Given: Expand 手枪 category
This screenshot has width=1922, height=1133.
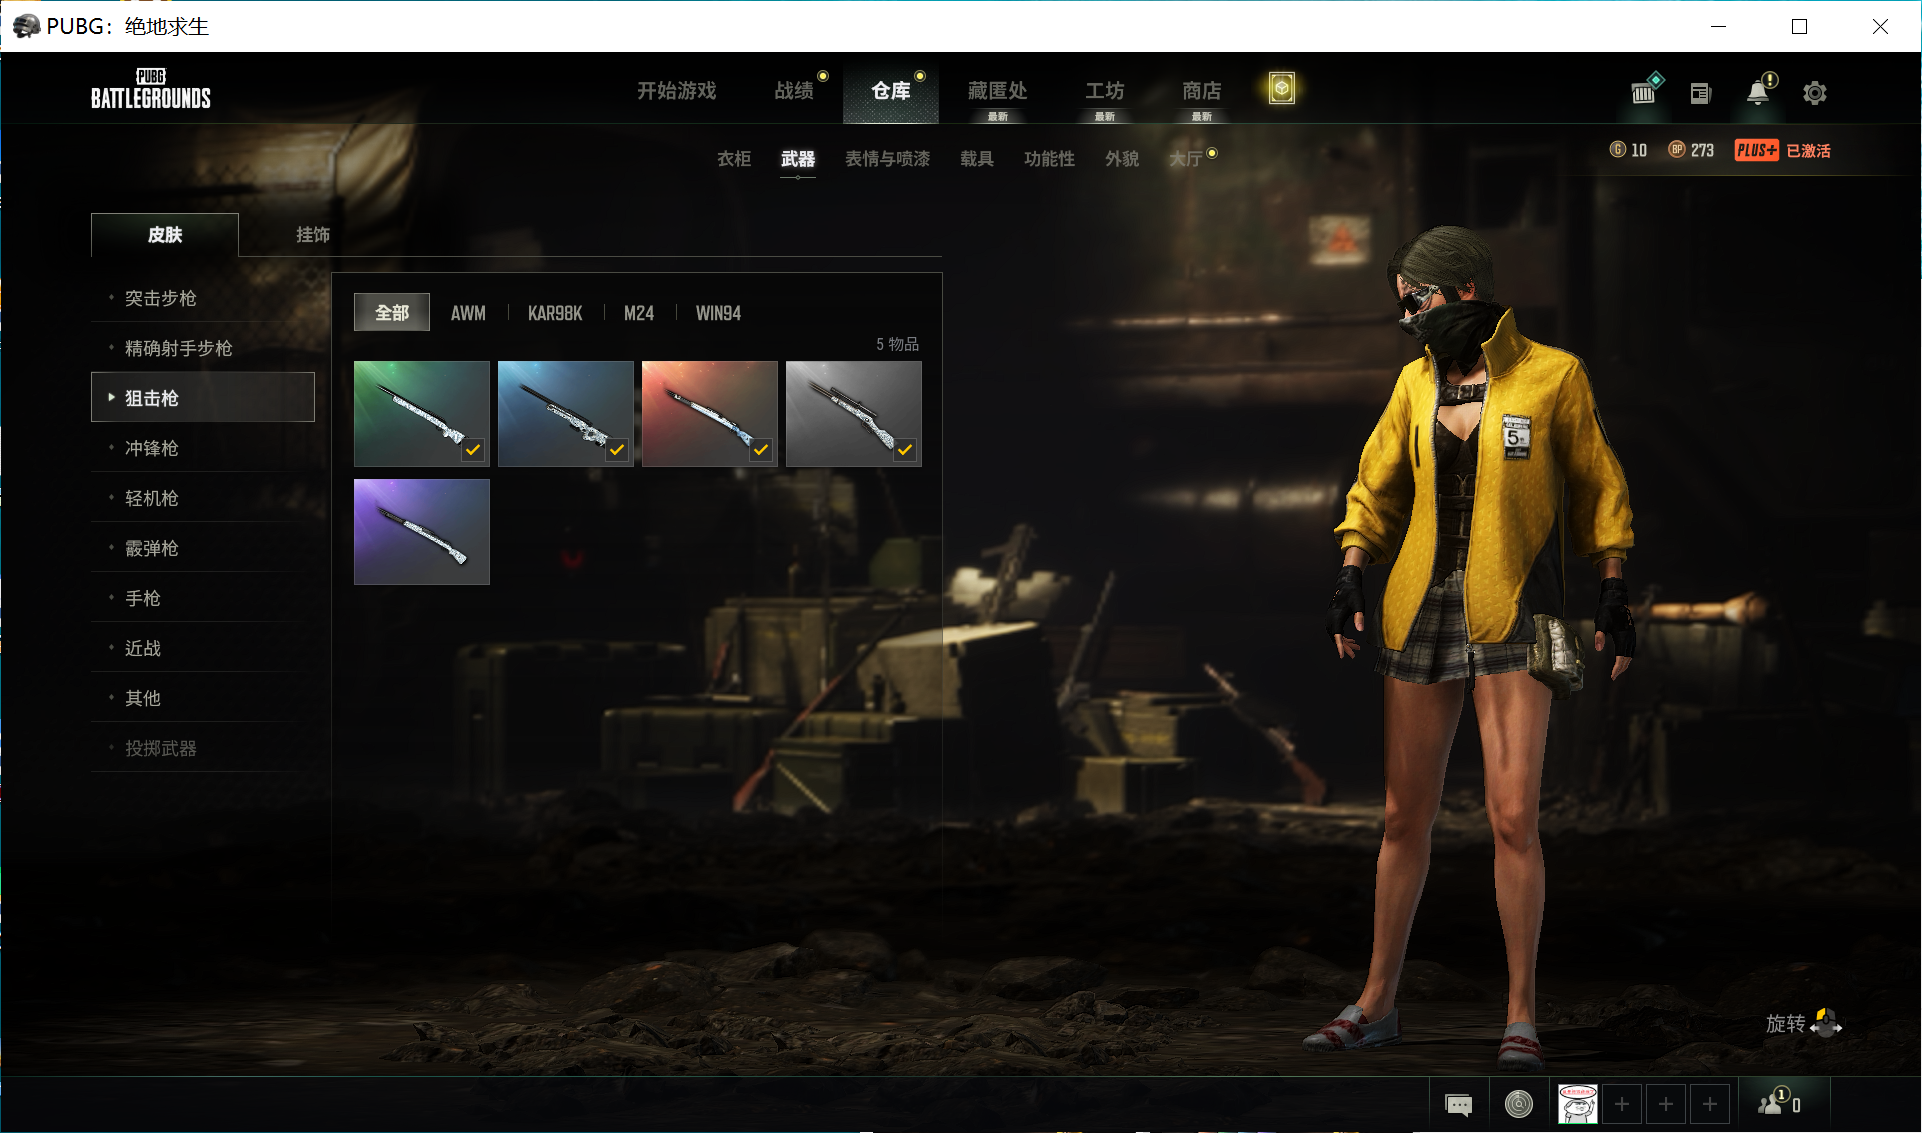Looking at the screenshot, I should pyautogui.click(x=203, y=598).
